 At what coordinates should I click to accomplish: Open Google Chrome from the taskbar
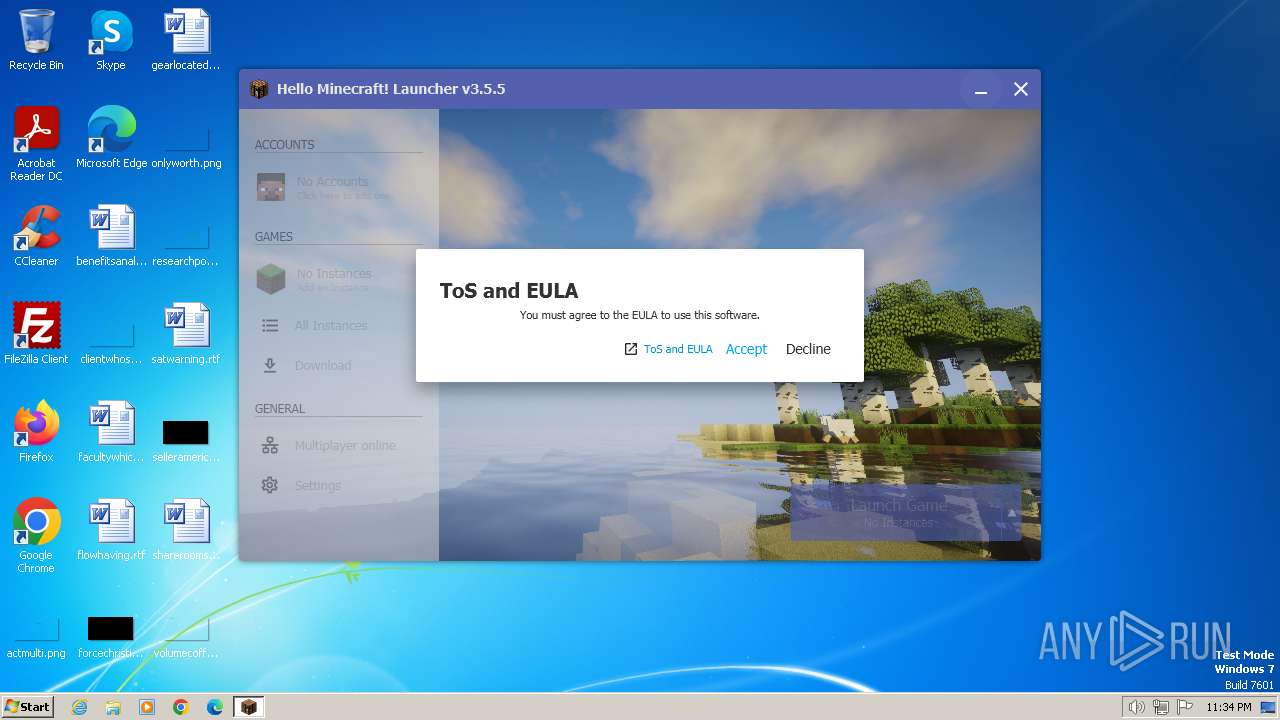(x=181, y=707)
